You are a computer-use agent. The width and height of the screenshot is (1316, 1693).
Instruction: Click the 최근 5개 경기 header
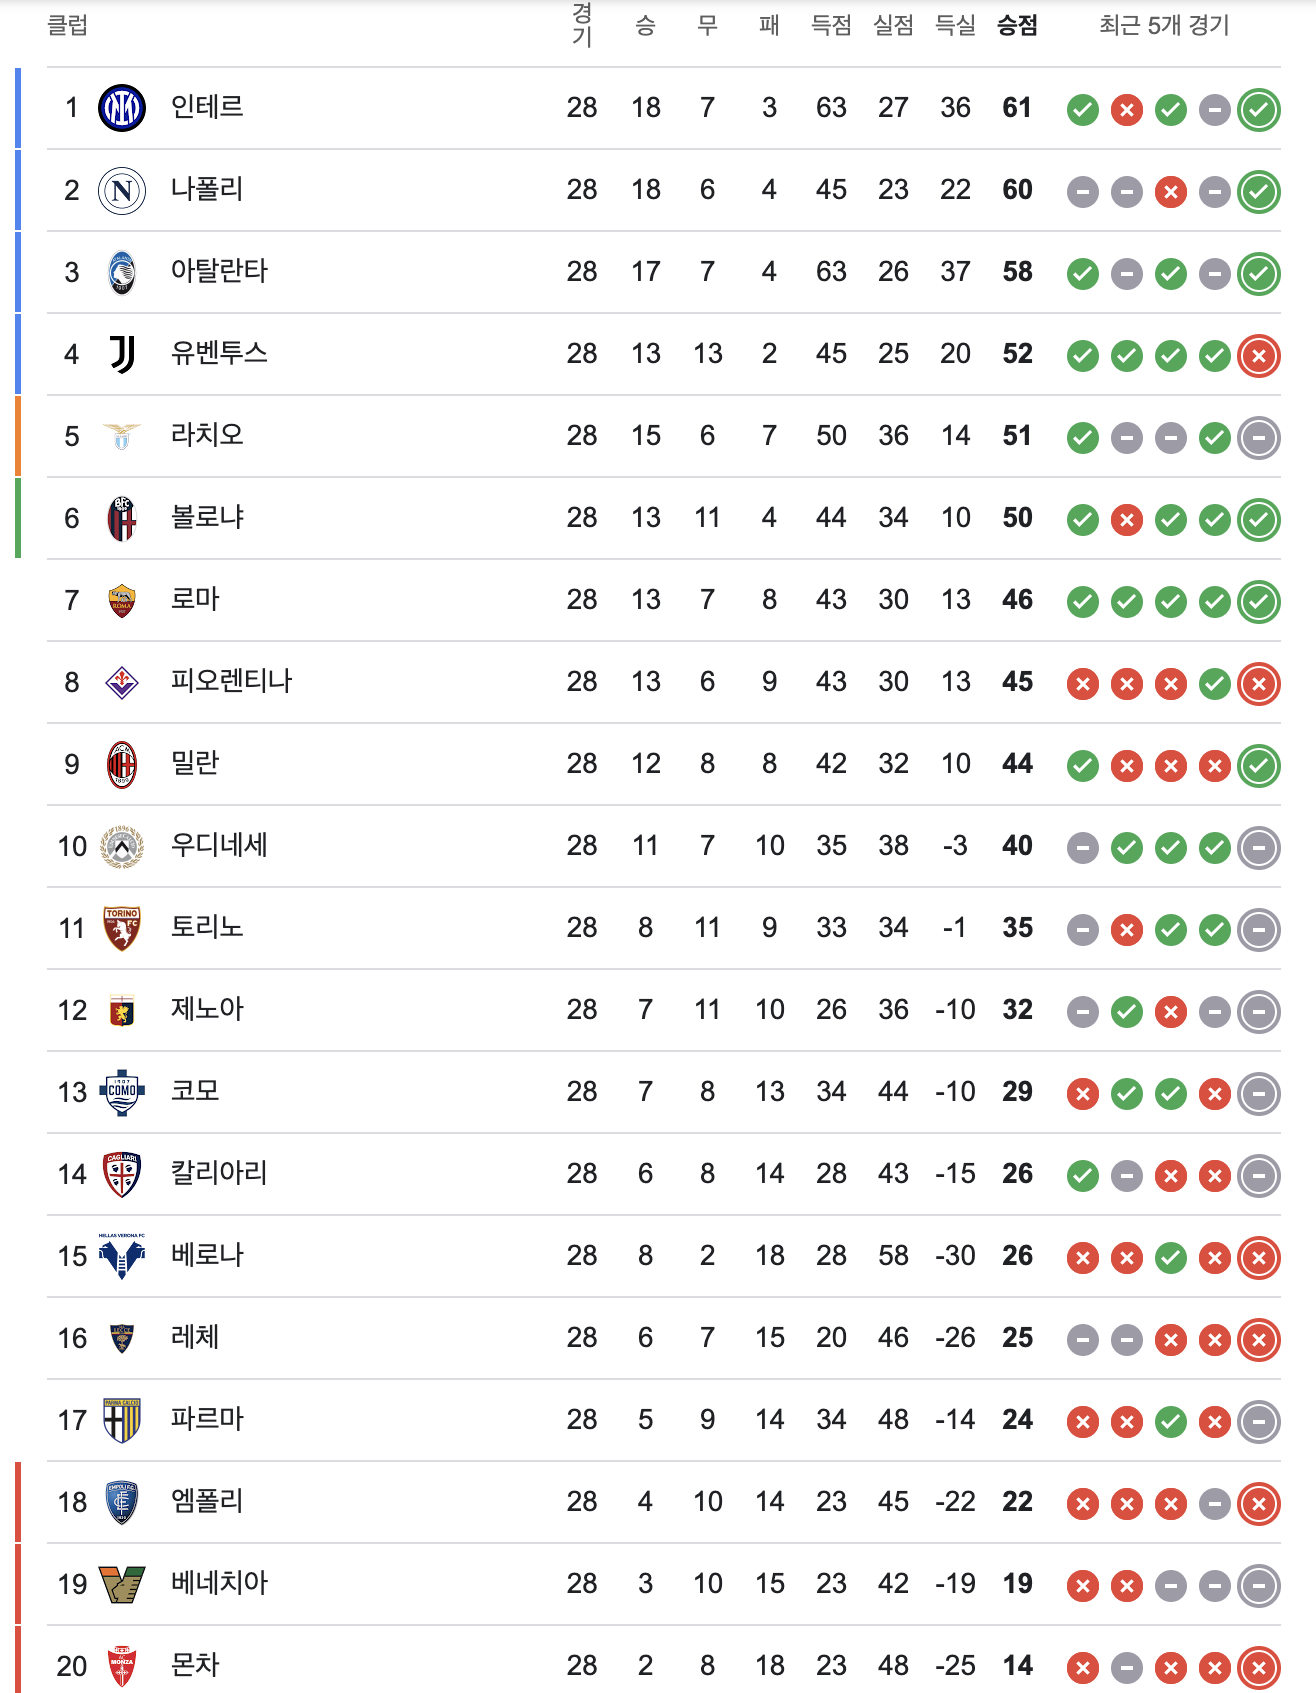[1164, 25]
